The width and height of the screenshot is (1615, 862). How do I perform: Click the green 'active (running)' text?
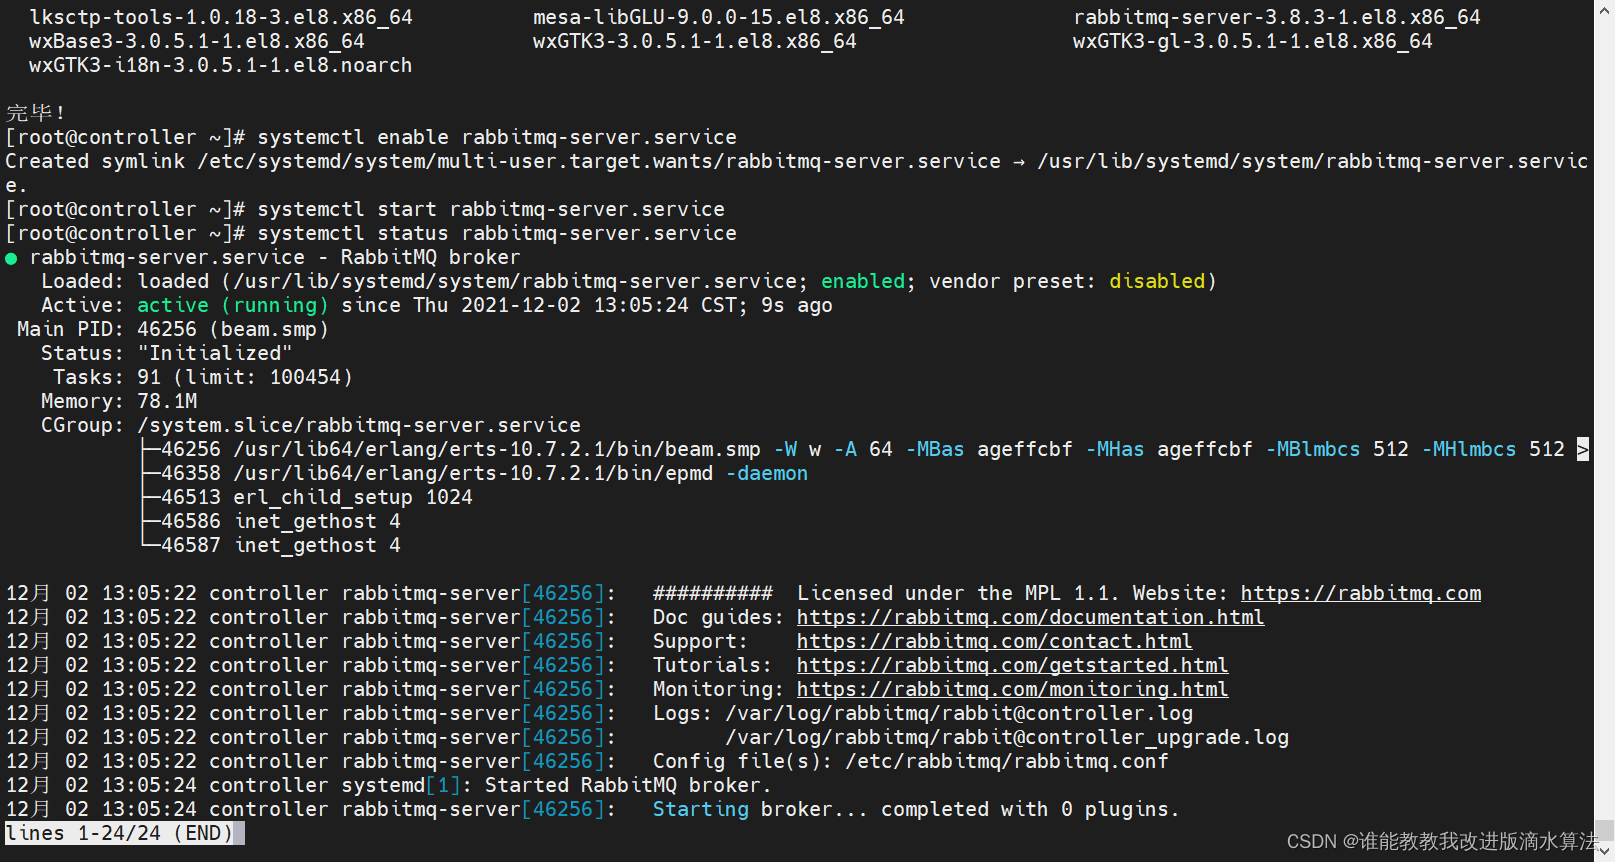click(x=233, y=305)
